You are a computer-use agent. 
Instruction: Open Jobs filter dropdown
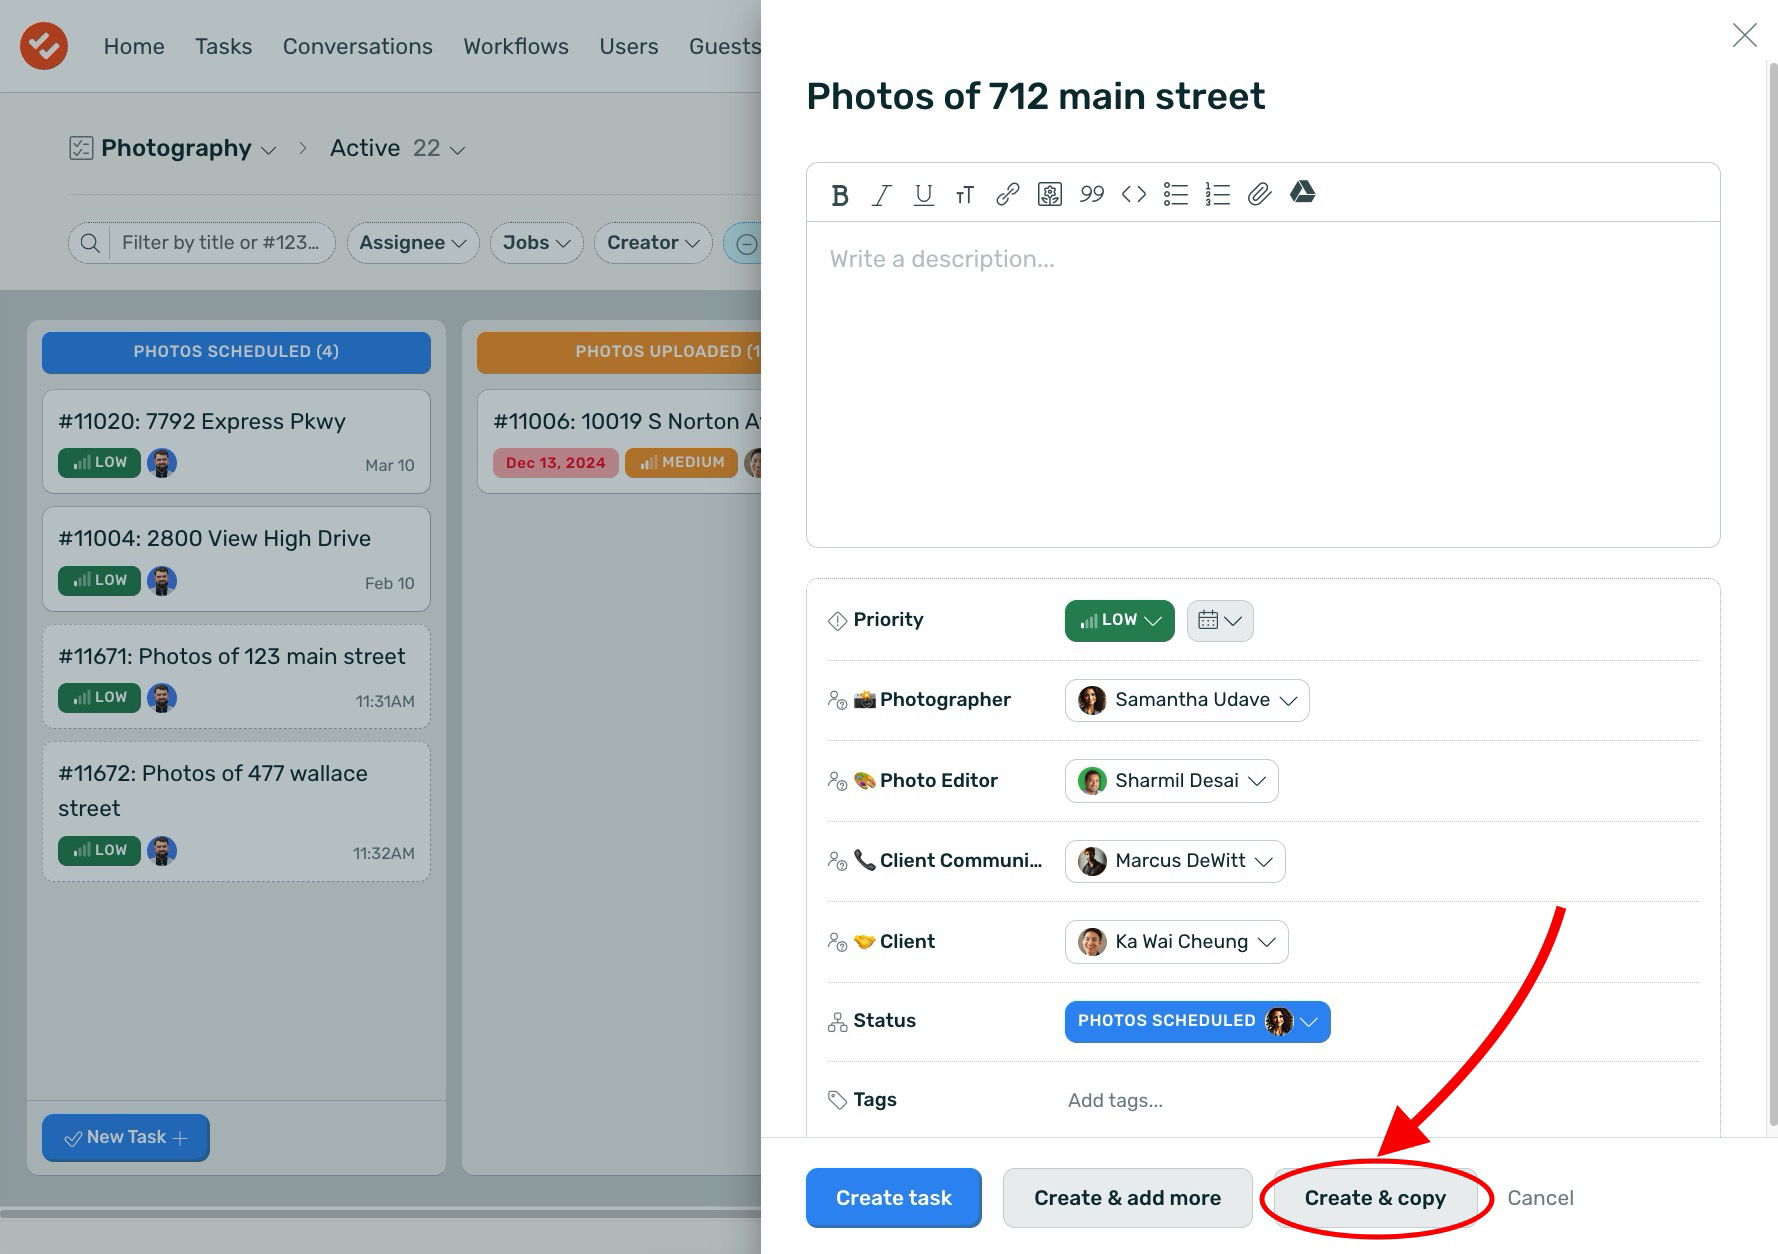click(x=536, y=243)
